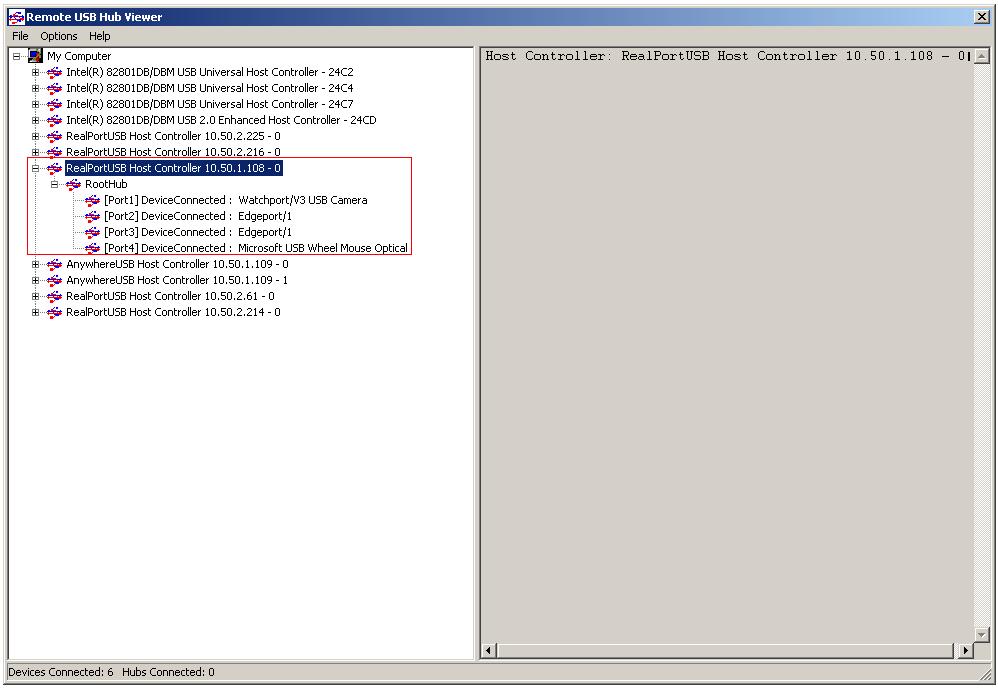Viewport: 998px width, 688px height.
Task: Select Port3 Edgeport/1 device entry
Action: tap(198, 232)
